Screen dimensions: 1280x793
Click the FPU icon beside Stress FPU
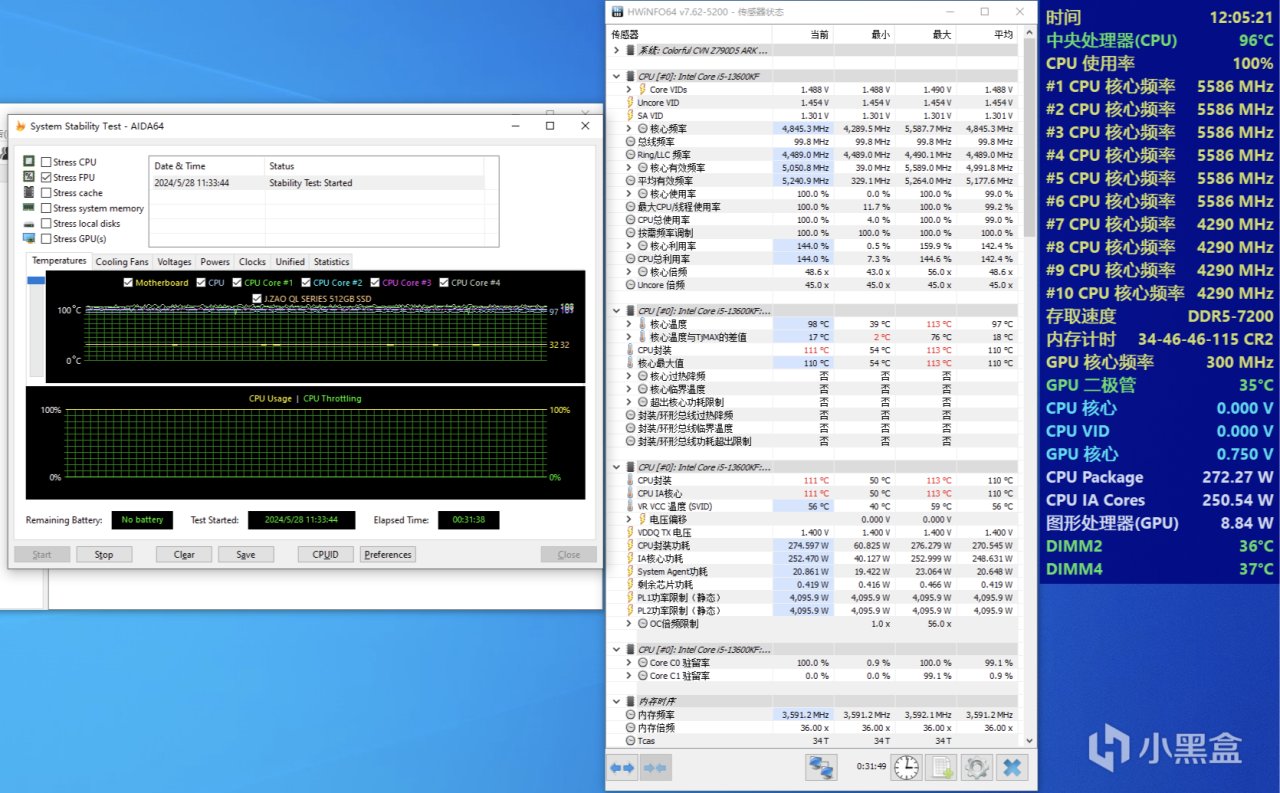point(30,177)
